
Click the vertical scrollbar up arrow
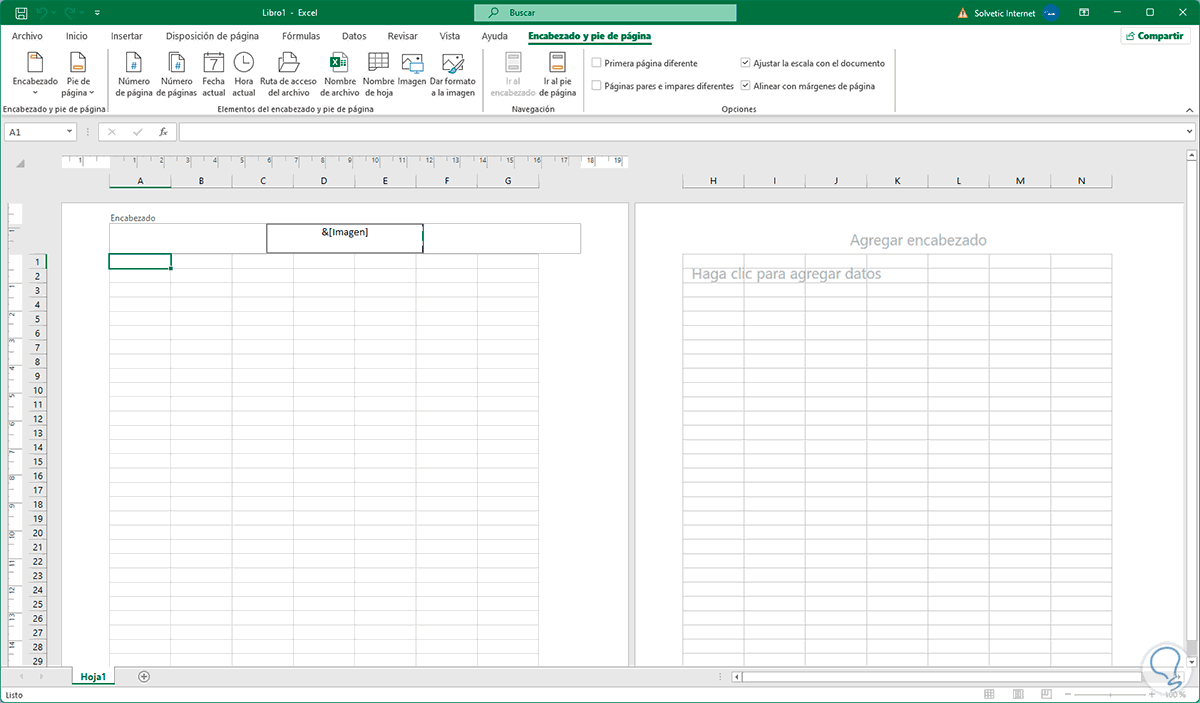tap(1190, 155)
